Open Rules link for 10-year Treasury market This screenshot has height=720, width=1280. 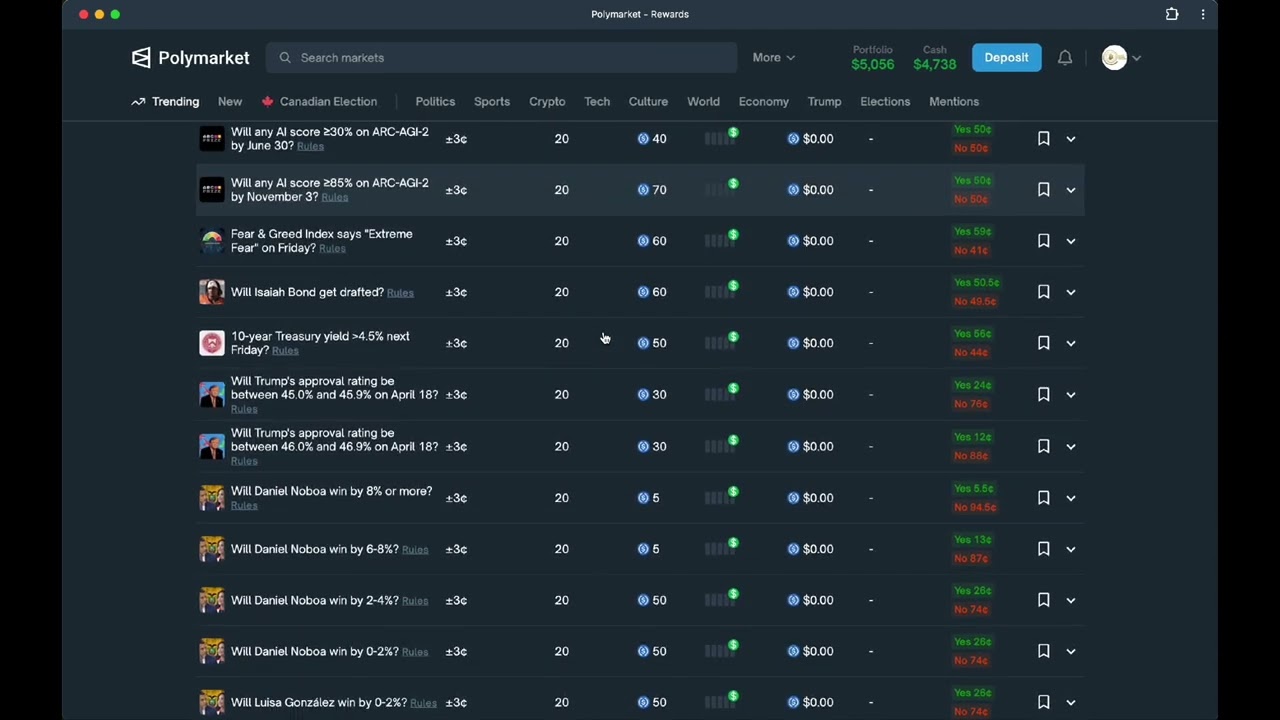[x=285, y=351]
